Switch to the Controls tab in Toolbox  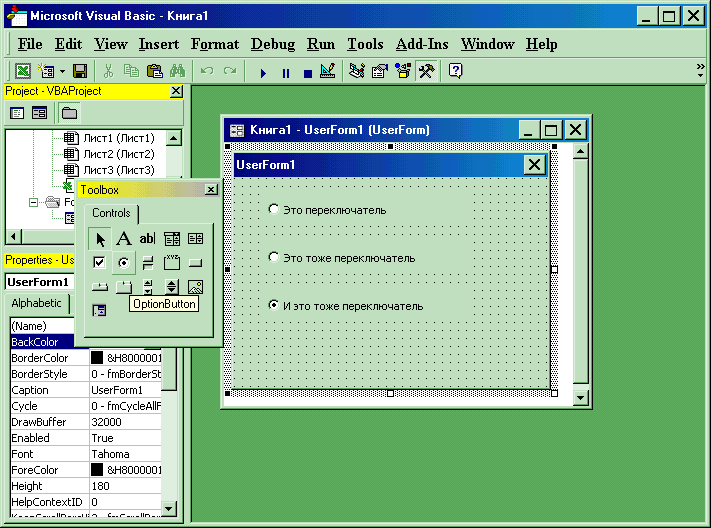[111, 213]
